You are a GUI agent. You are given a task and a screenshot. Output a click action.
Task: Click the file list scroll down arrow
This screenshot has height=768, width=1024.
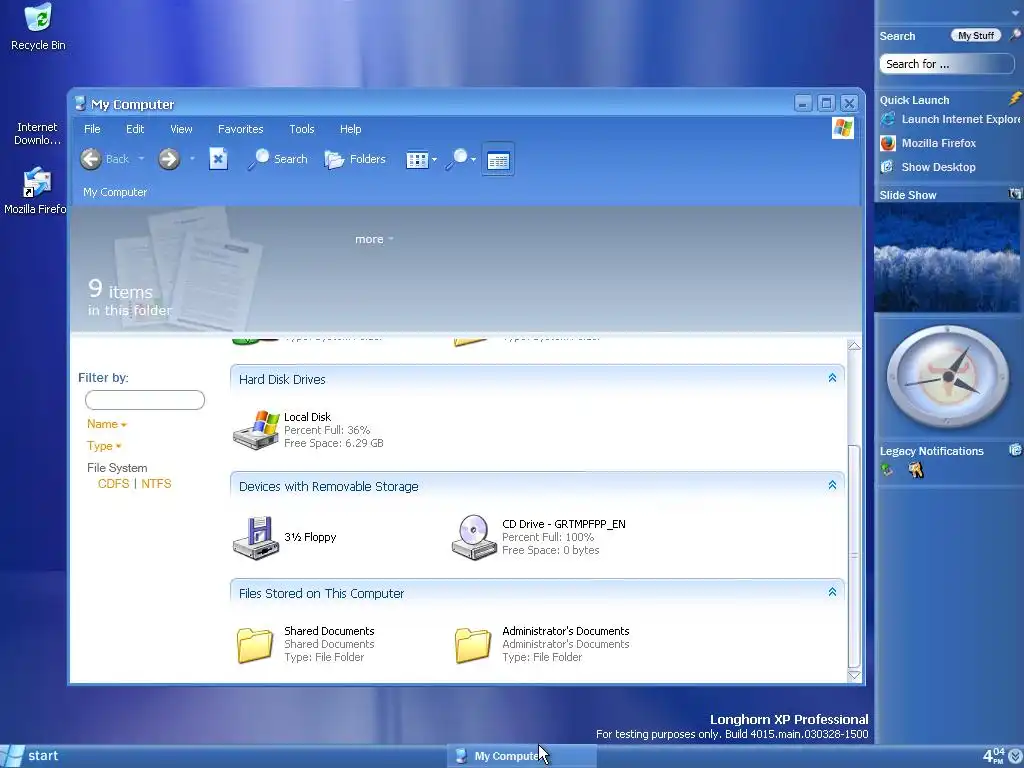(x=854, y=675)
